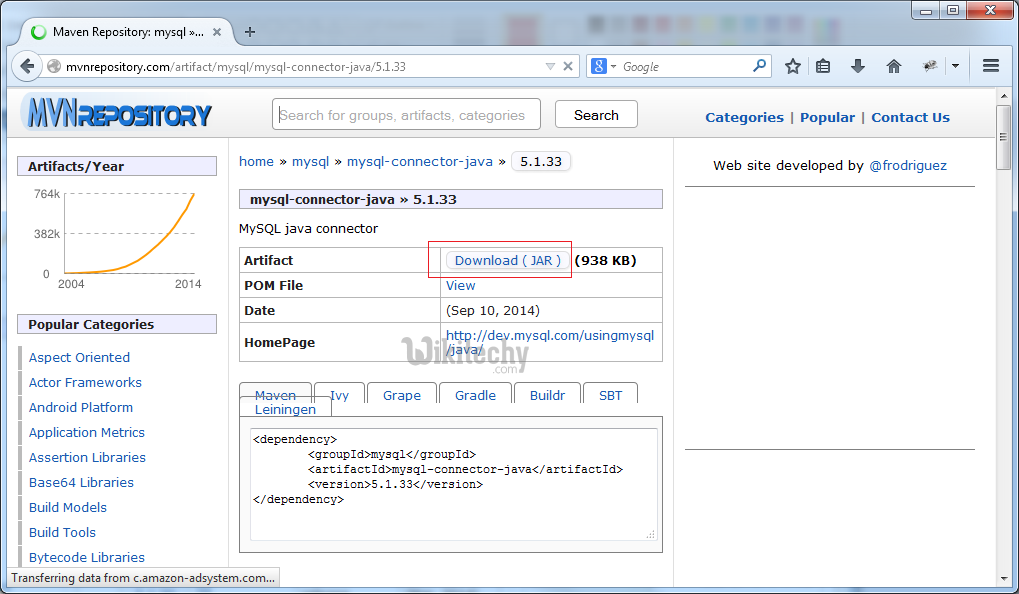Bookmark this page with the star icon

pyautogui.click(x=792, y=67)
